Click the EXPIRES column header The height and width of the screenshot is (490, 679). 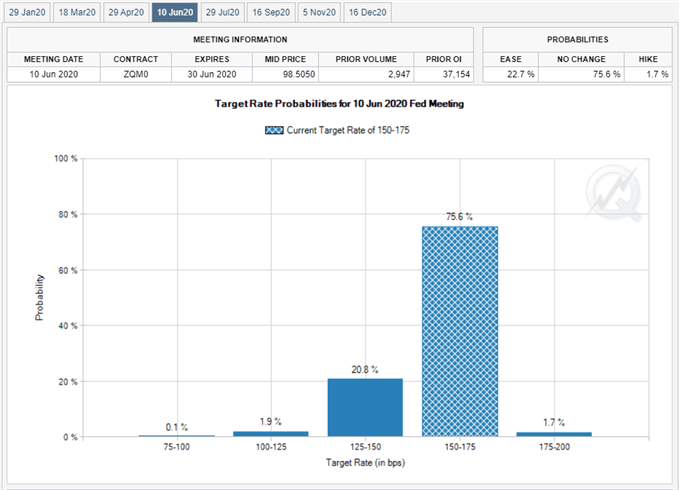coord(212,59)
